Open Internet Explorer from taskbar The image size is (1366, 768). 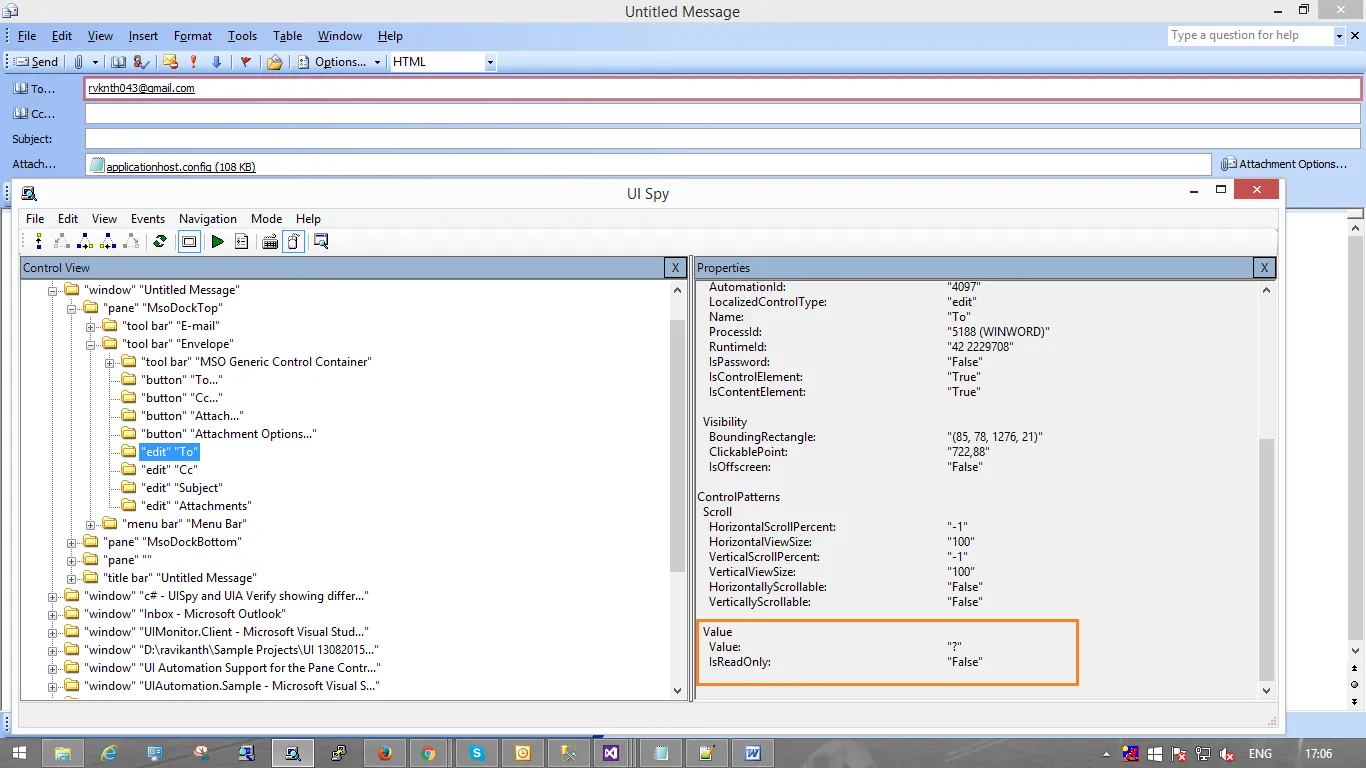coord(110,753)
